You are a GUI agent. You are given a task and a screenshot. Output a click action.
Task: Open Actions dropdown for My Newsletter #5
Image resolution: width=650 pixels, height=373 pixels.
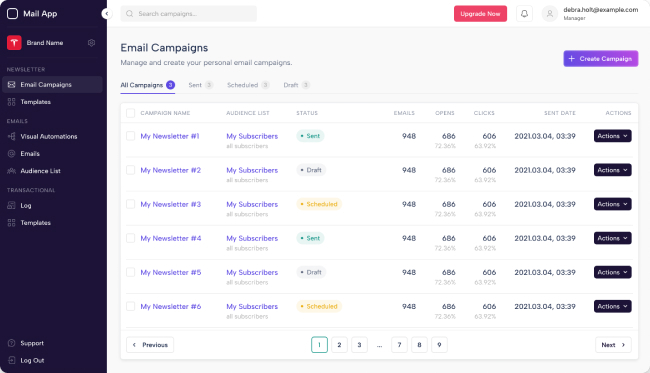tap(613, 272)
